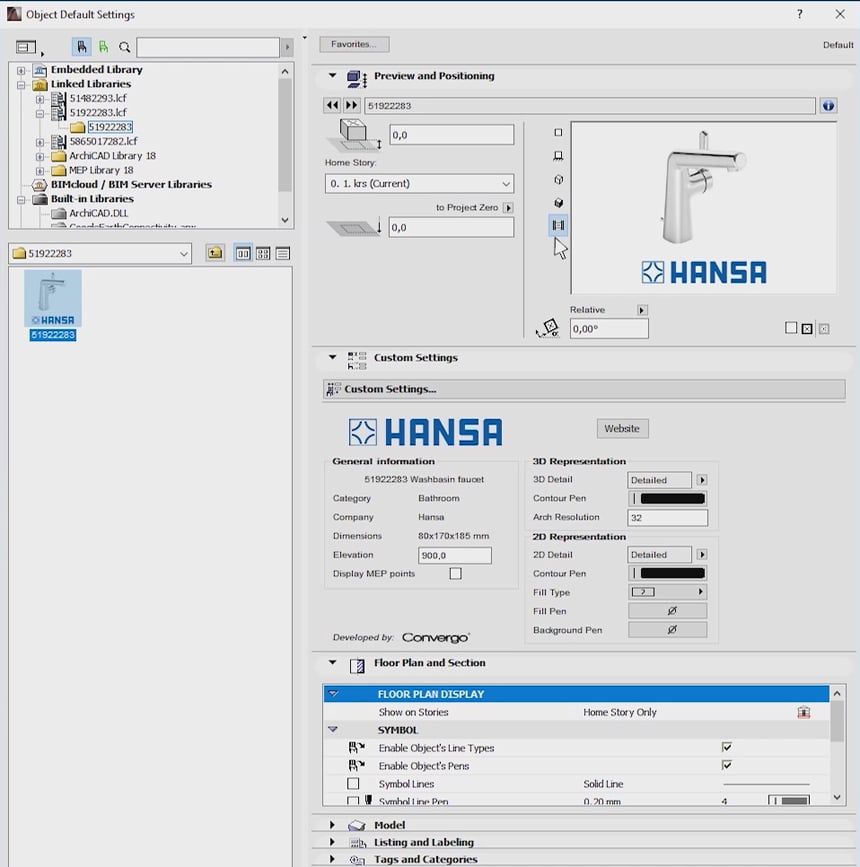
Task: Collapse the Floor Plan and Section panel
Action: point(332,662)
